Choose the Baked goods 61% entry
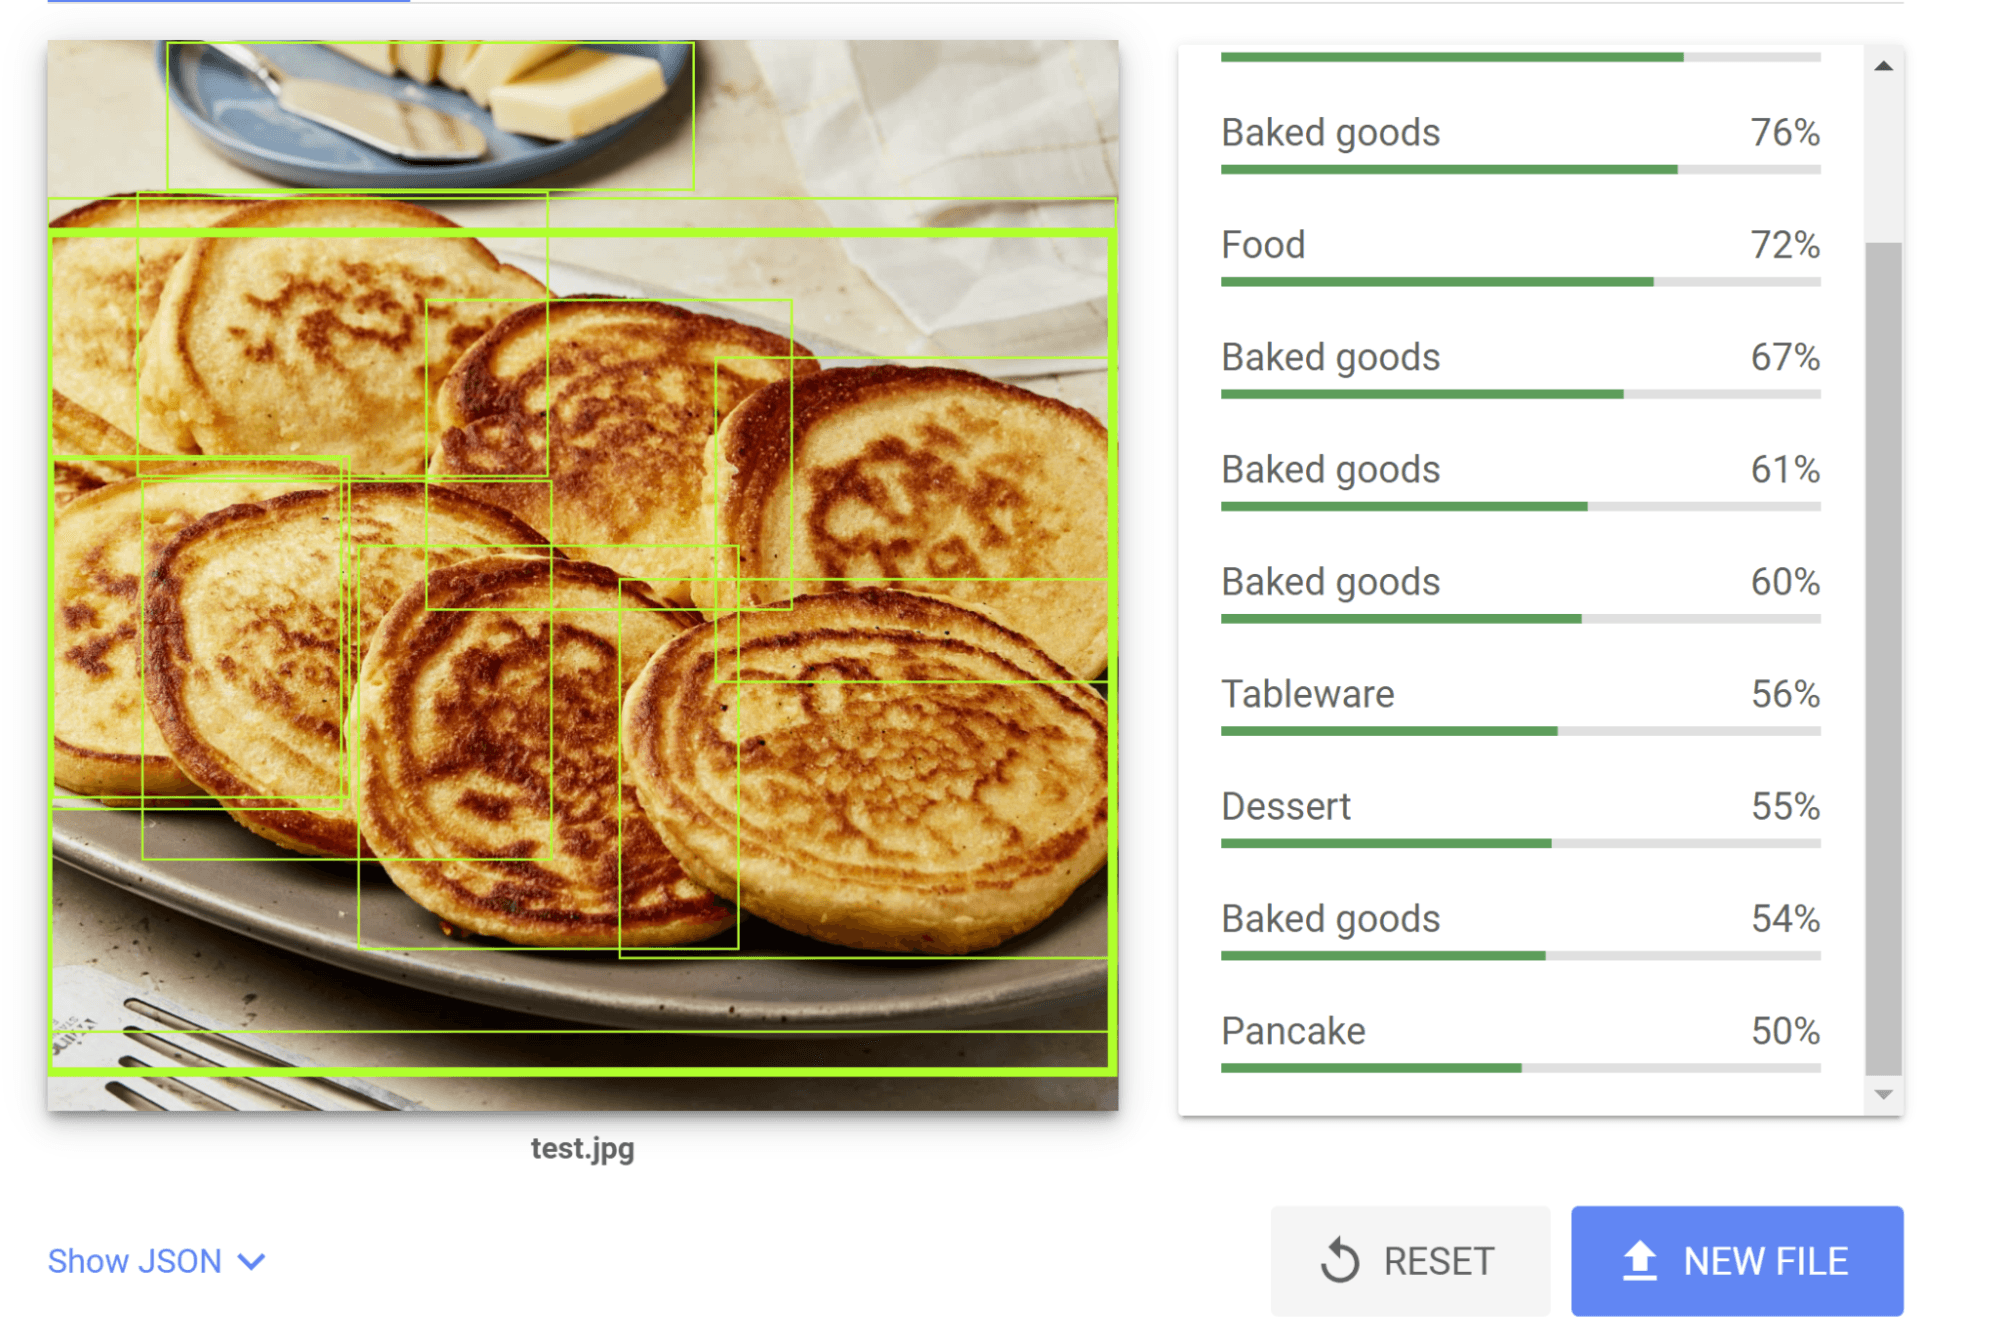Screen dimensions: 1999x1324 (1330, 470)
